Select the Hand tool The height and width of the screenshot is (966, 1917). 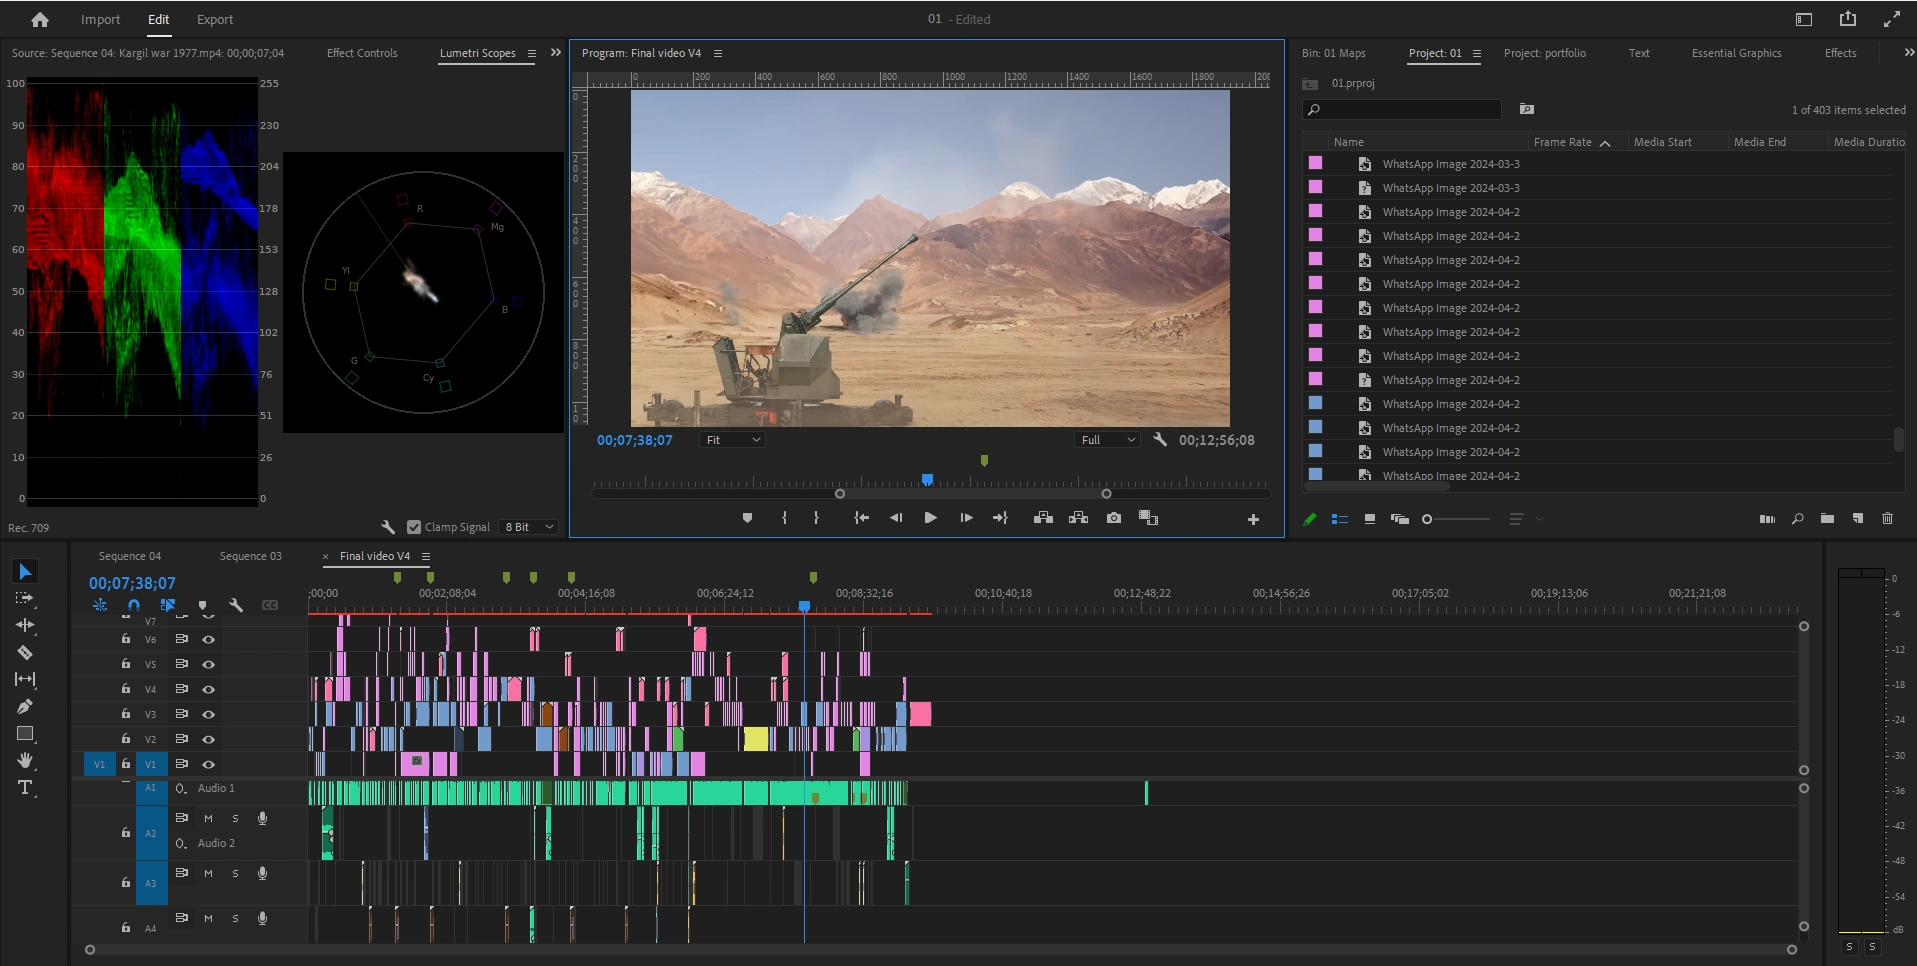(25, 761)
